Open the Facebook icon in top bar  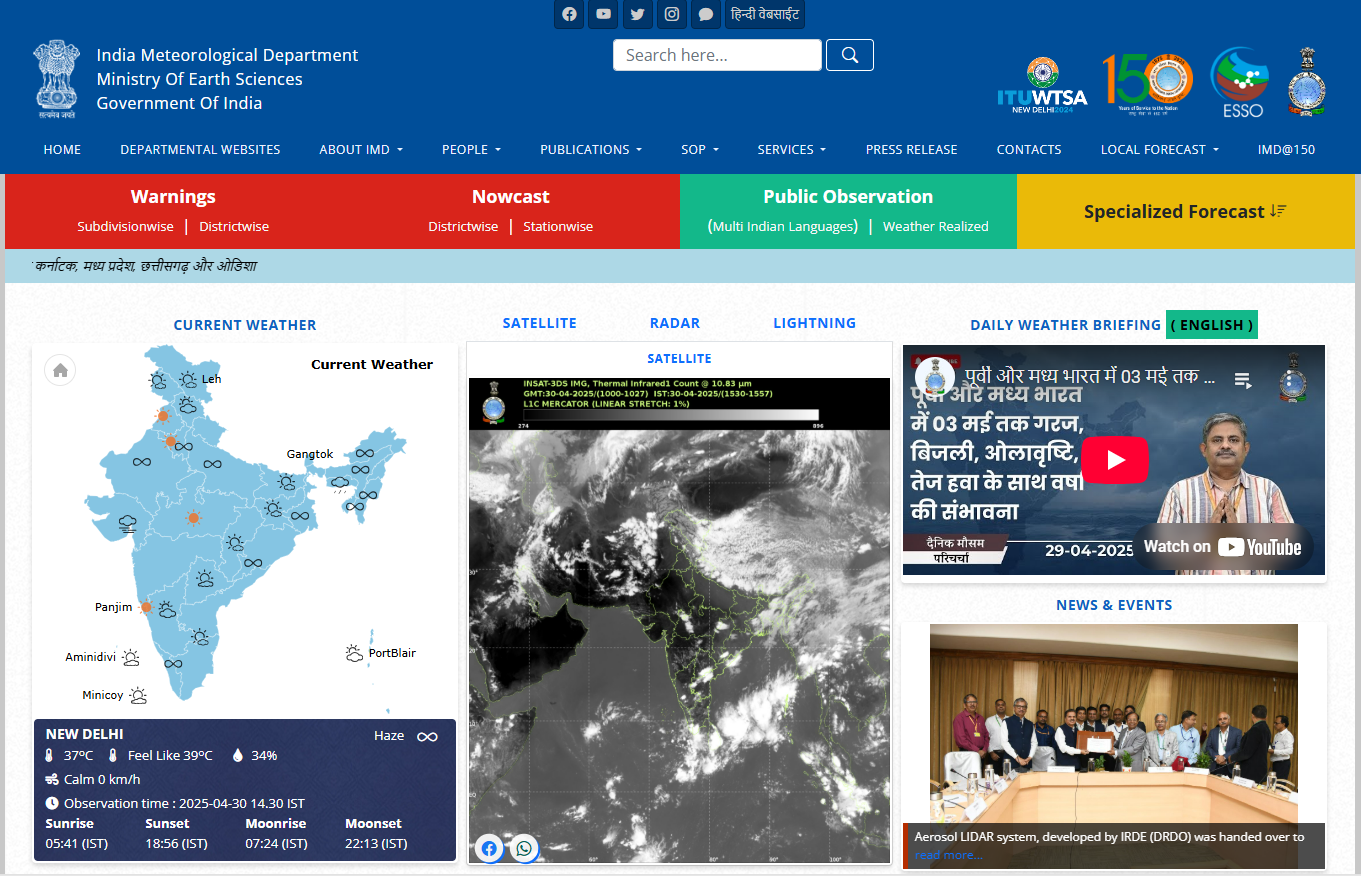569,14
